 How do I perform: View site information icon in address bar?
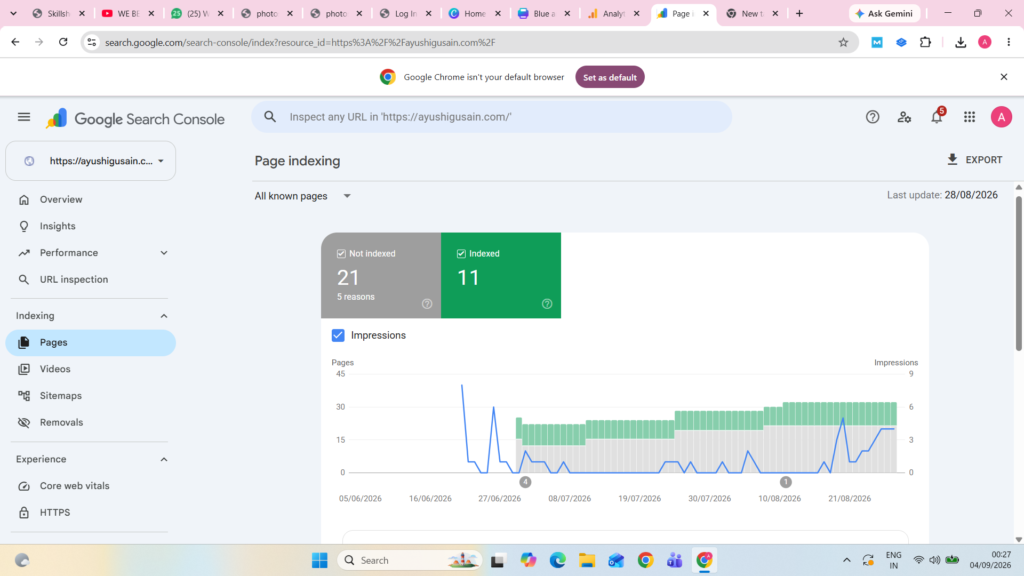point(91,42)
